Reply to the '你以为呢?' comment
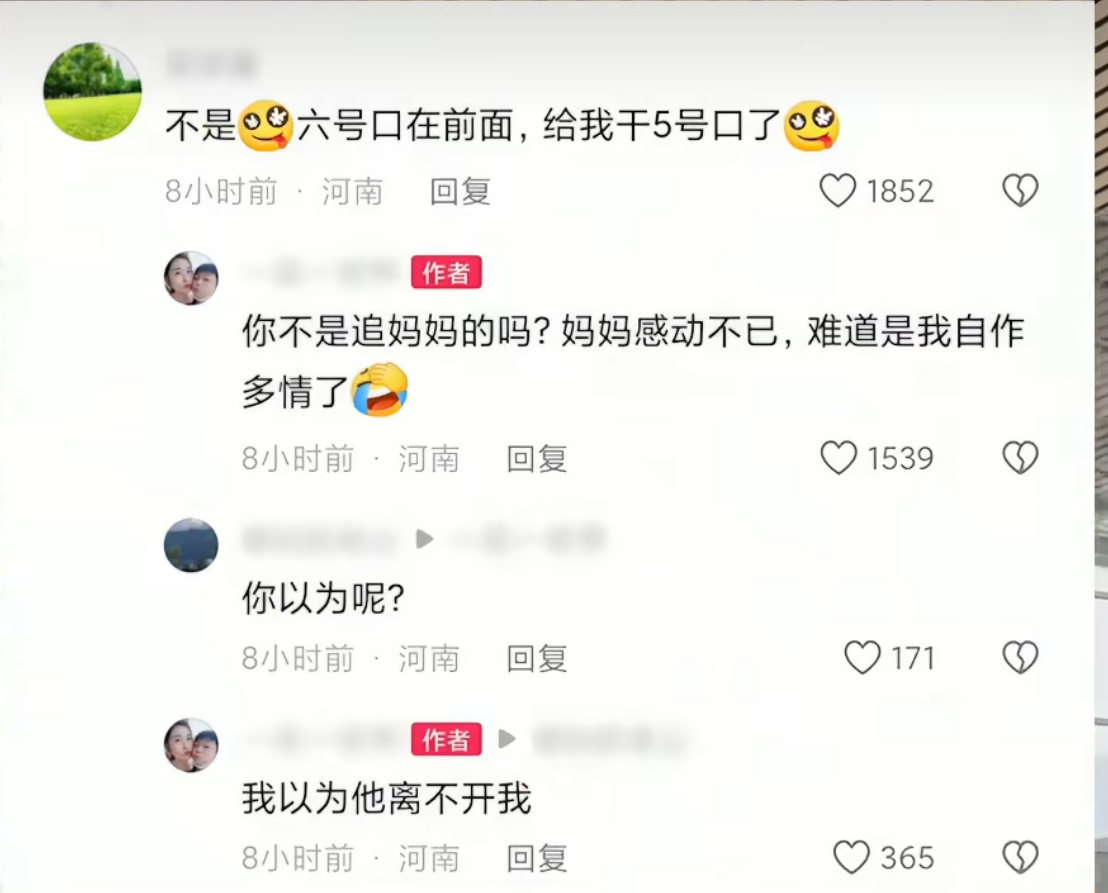1108x893 pixels. [537, 658]
